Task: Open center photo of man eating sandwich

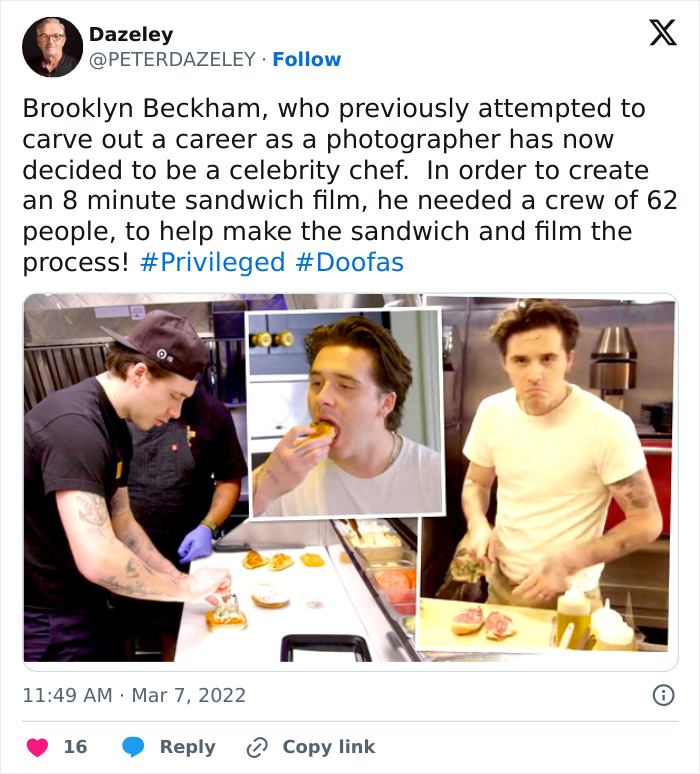Action: click(345, 413)
